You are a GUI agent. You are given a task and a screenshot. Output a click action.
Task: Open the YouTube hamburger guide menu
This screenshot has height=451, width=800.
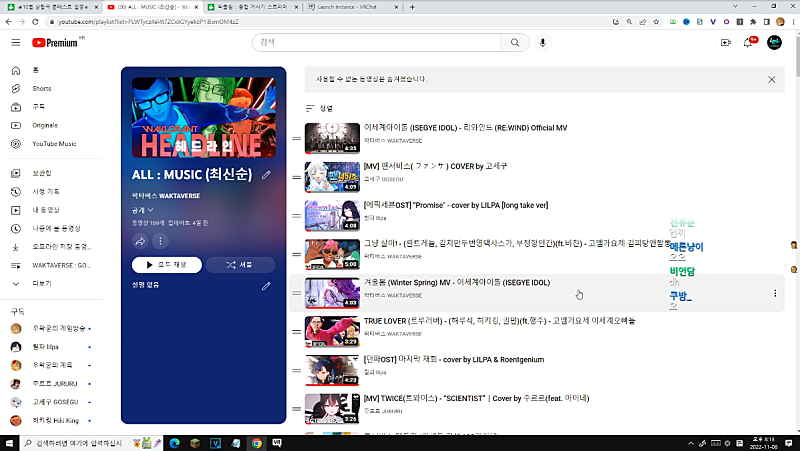point(16,42)
